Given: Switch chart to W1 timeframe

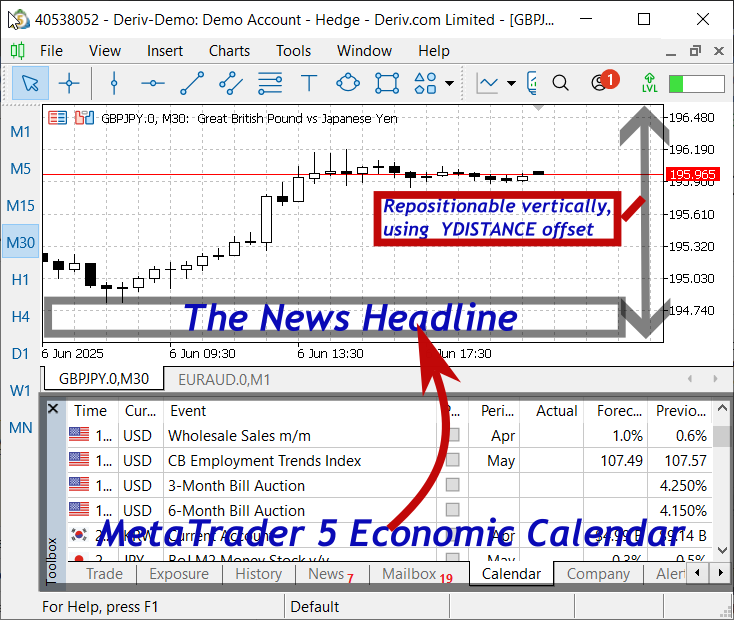Looking at the screenshot, I should point(20,391).
